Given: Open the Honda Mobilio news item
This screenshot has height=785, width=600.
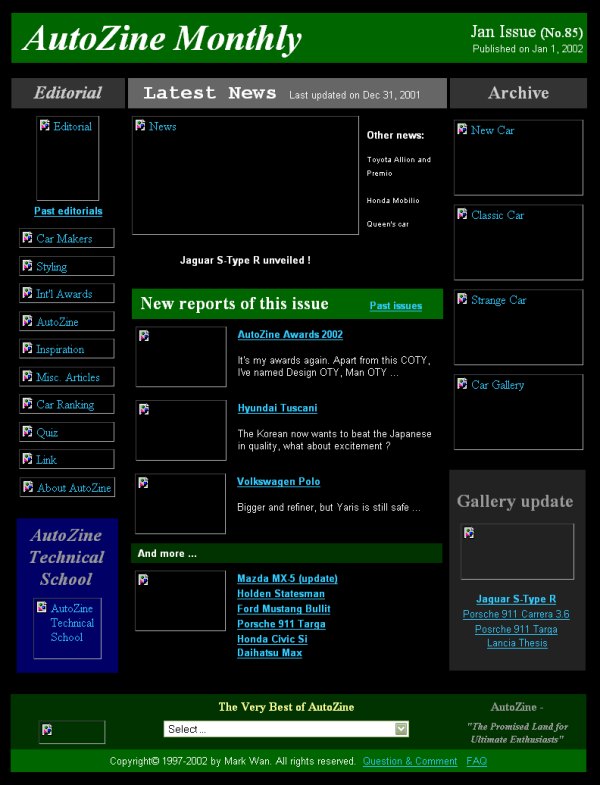Looking at the screenshot, I should pos(393,200).
